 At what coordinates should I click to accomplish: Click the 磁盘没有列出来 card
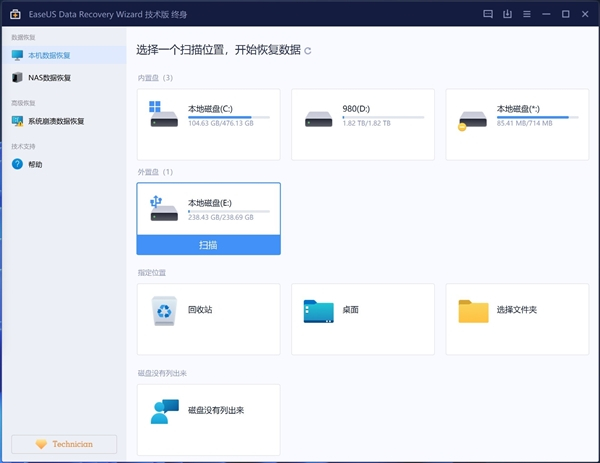(x=208, y=410)
